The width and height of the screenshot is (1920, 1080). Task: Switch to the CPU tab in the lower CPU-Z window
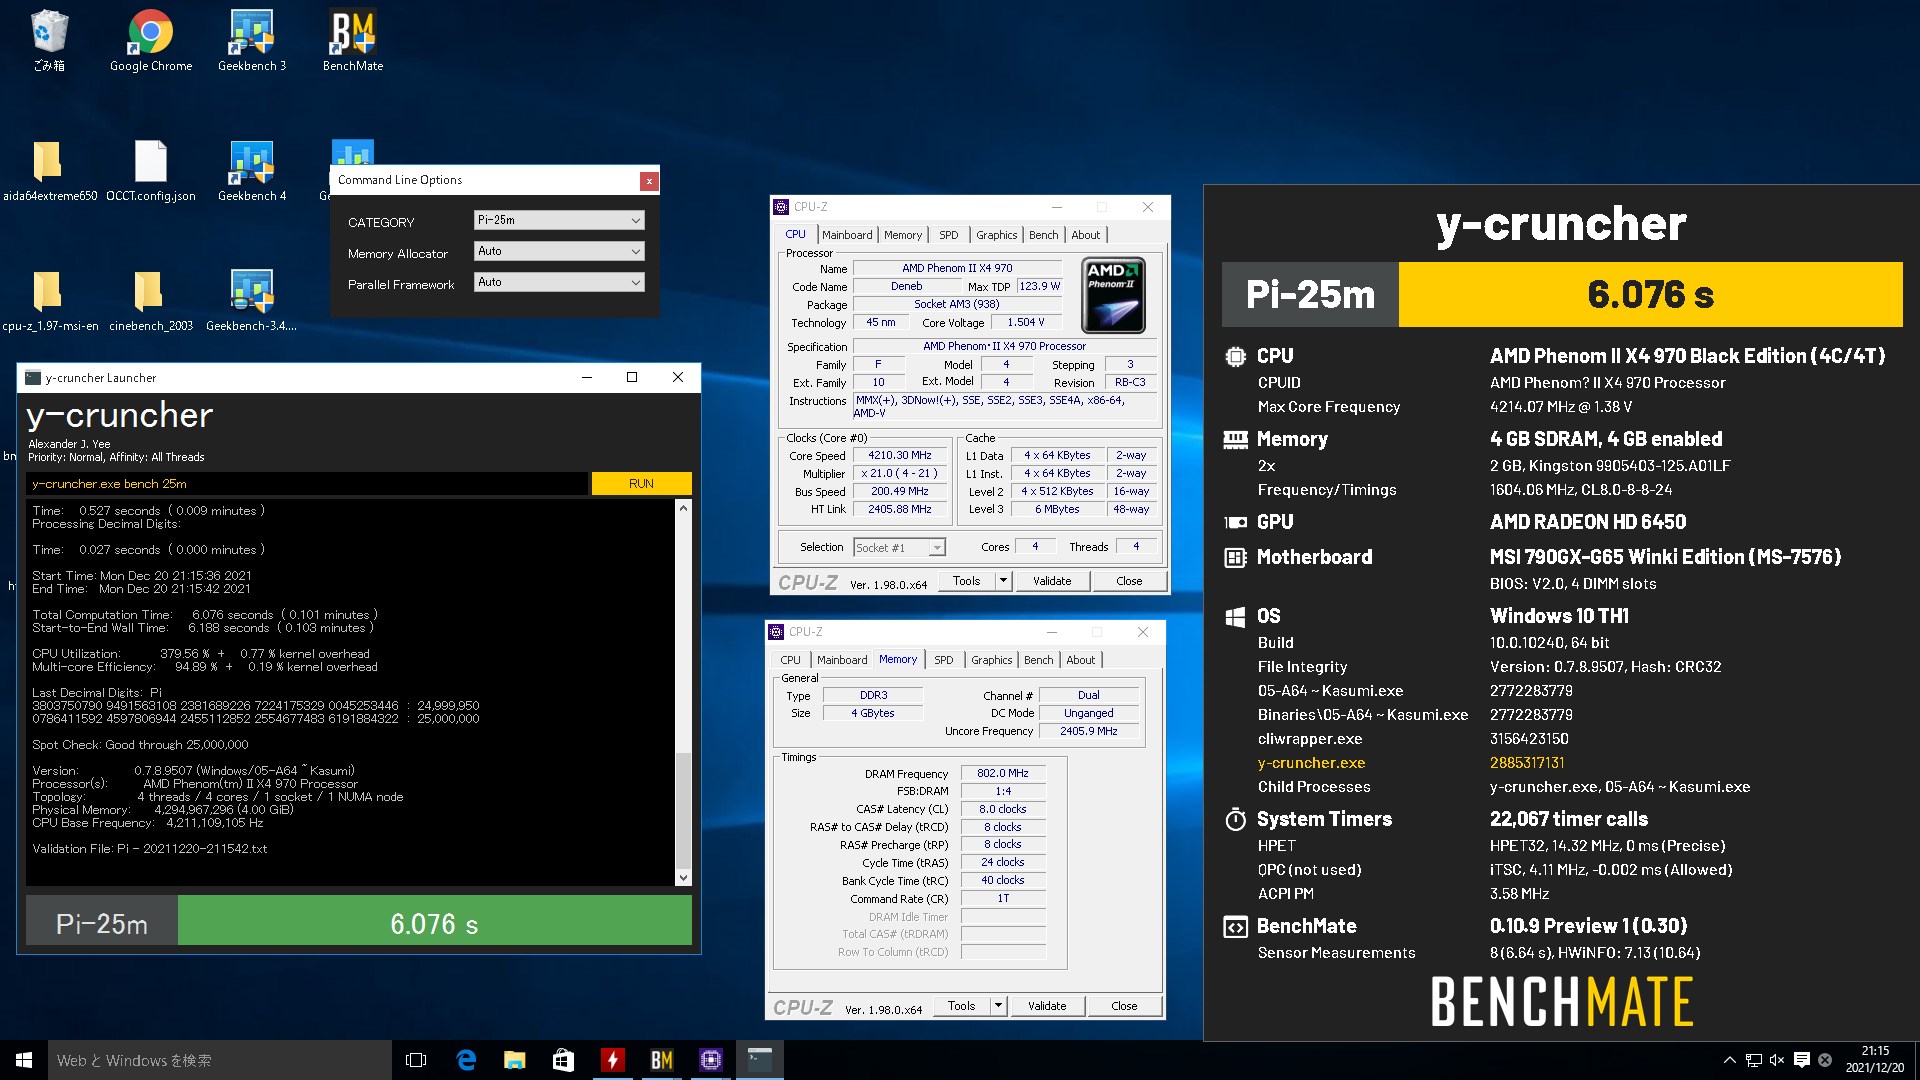790,660
